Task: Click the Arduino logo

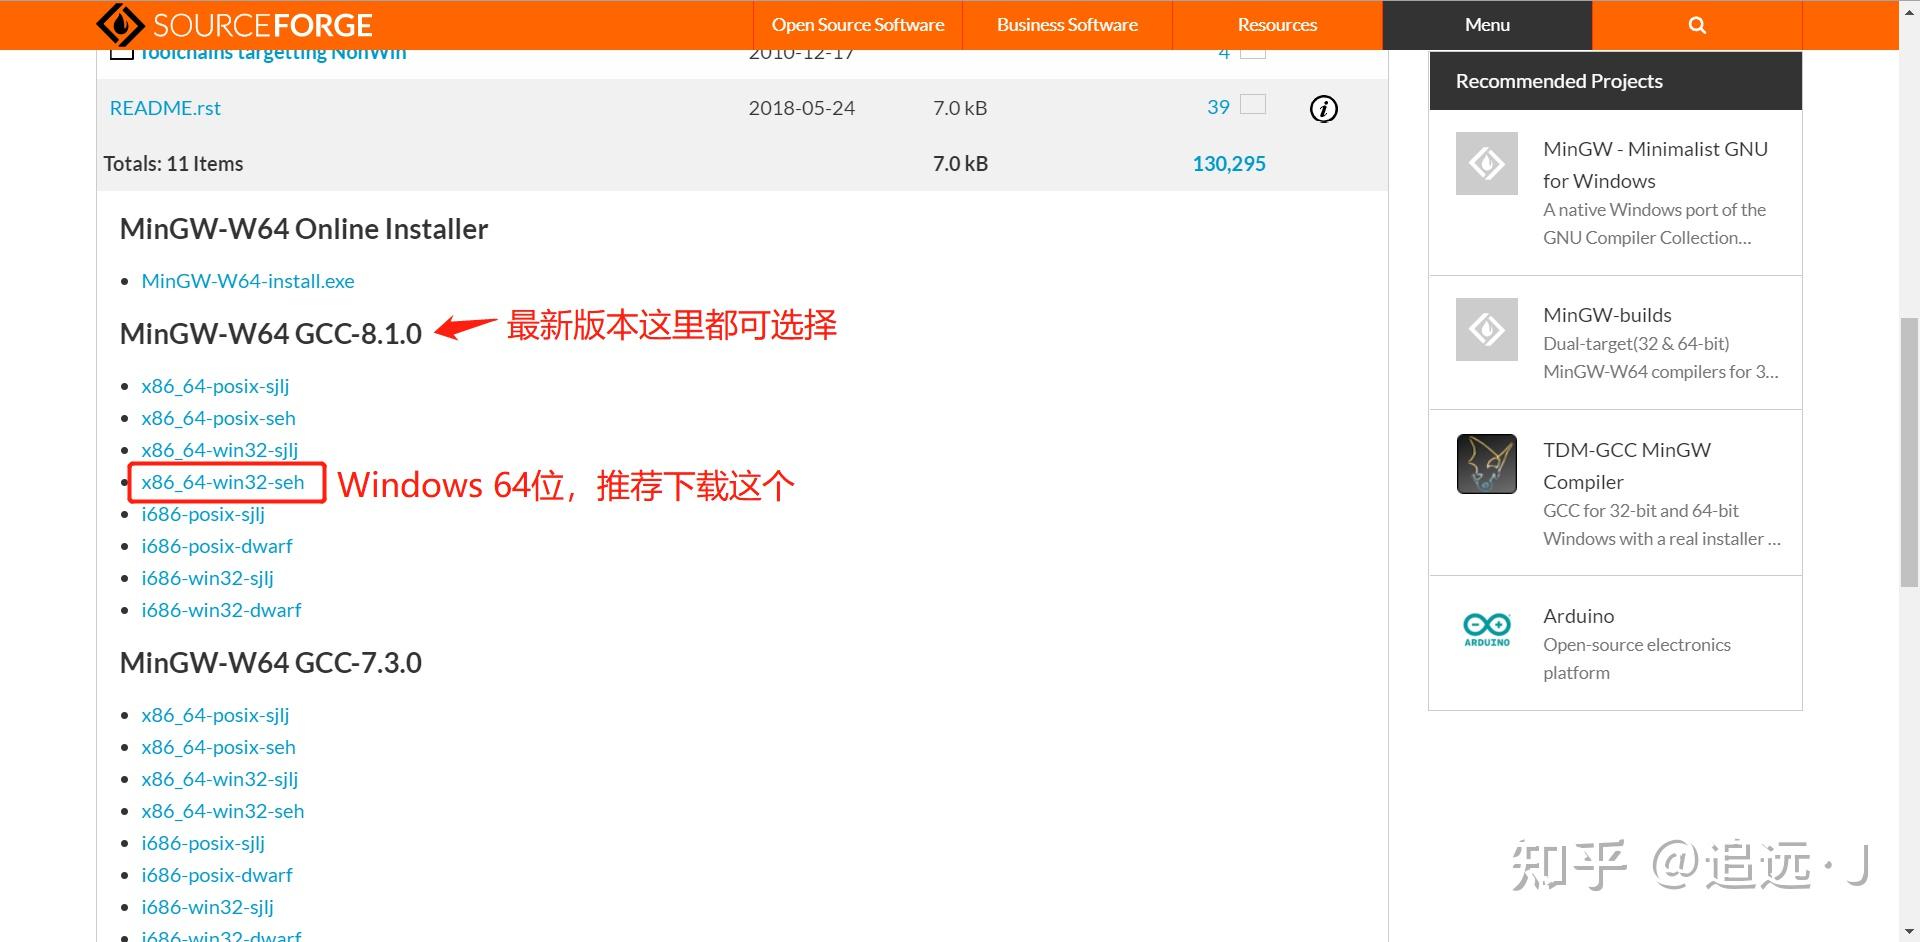Action: [1486, 630]
